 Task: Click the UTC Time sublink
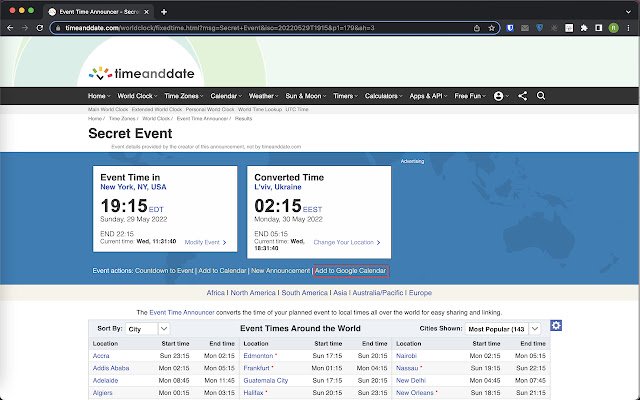(297, 109)
